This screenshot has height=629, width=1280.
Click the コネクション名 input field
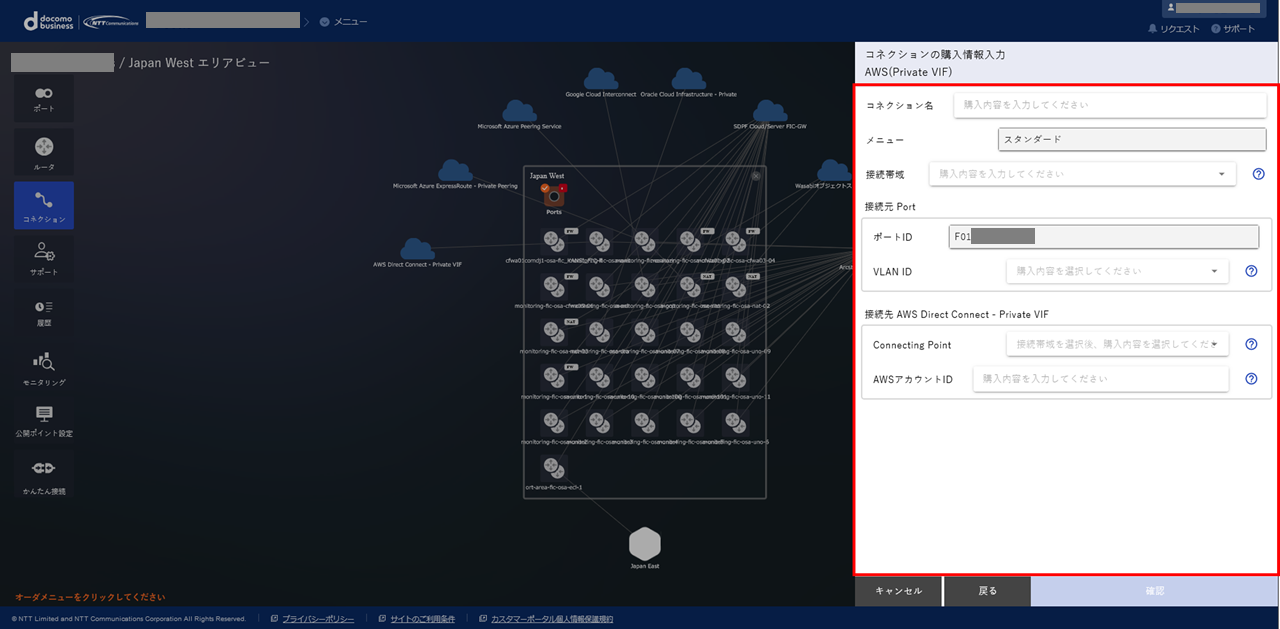(x=1110, y=104)
